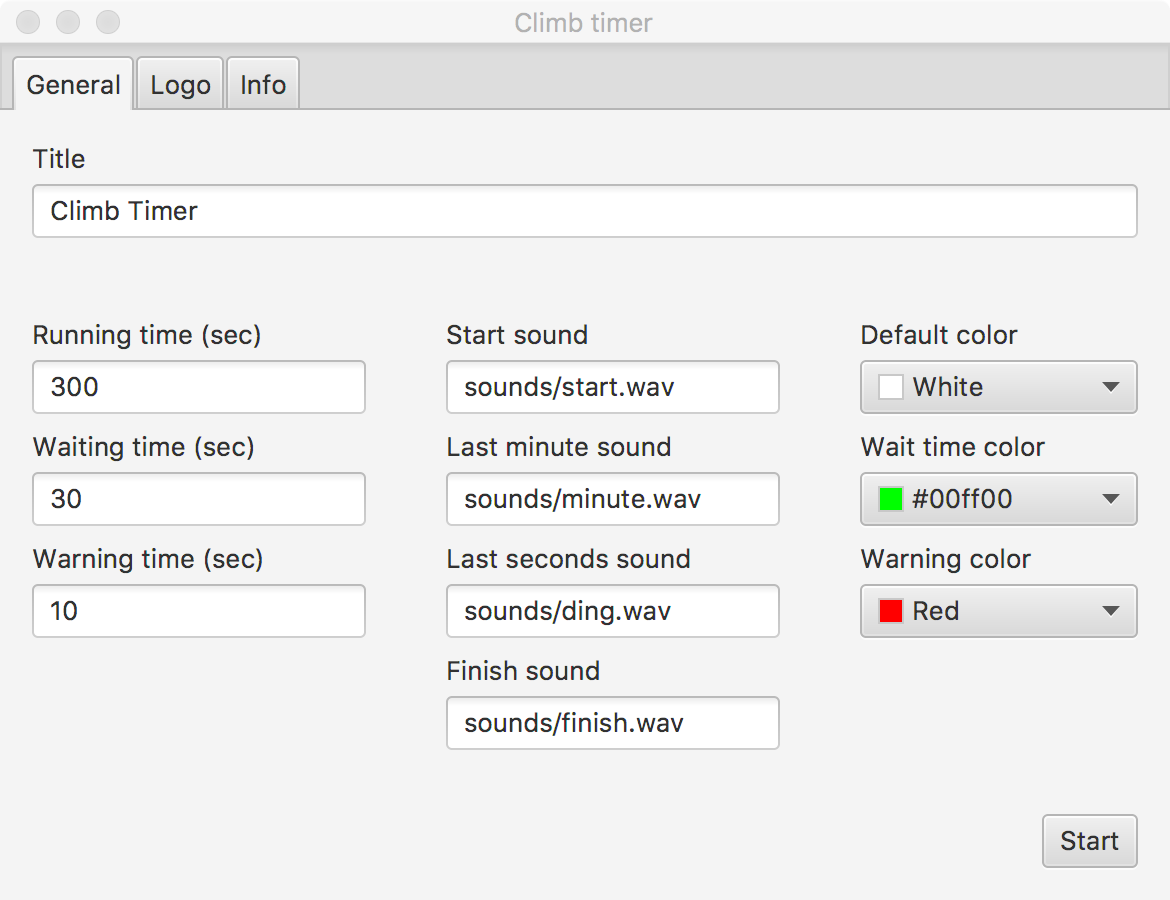The width and height of the screenshot is (1170, 900).
Task: Open the Wait time color dropdown arrow
Action: pyautogui.click(x=1110, y=499)
